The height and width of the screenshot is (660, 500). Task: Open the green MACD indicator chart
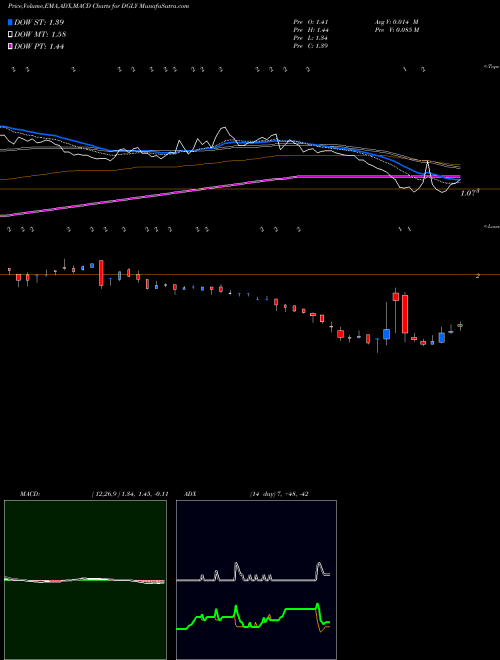(85, 580)
